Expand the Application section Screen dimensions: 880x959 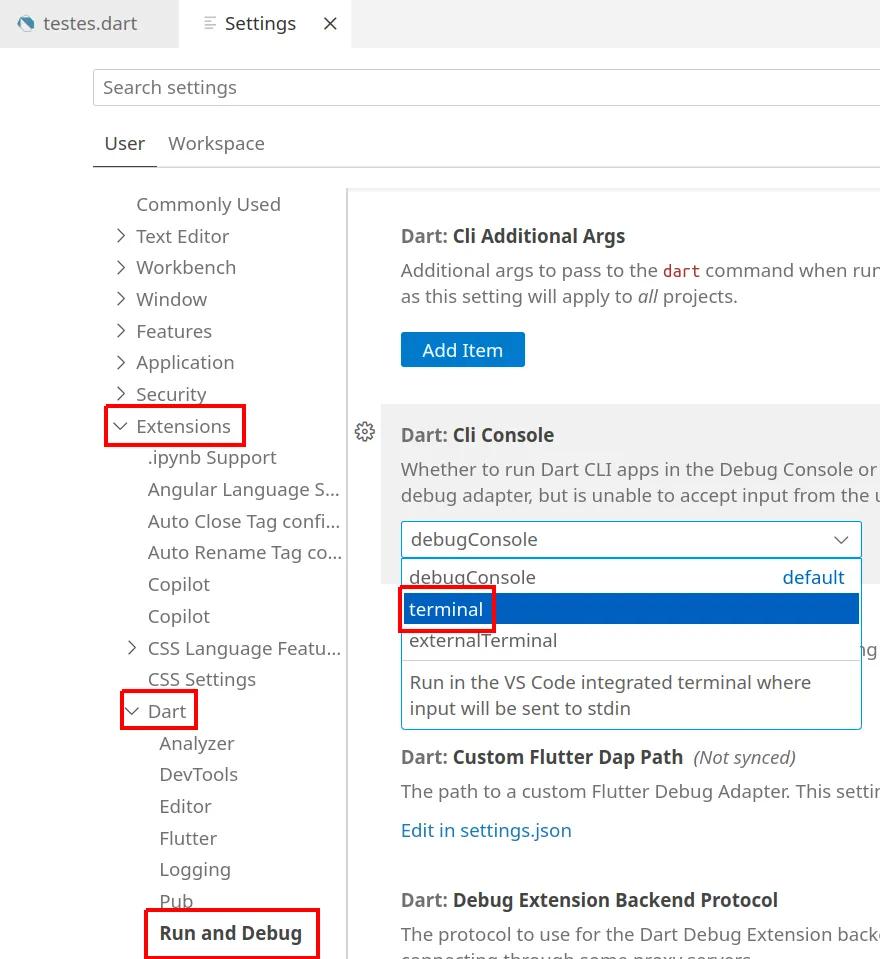[x=121, y=363]
